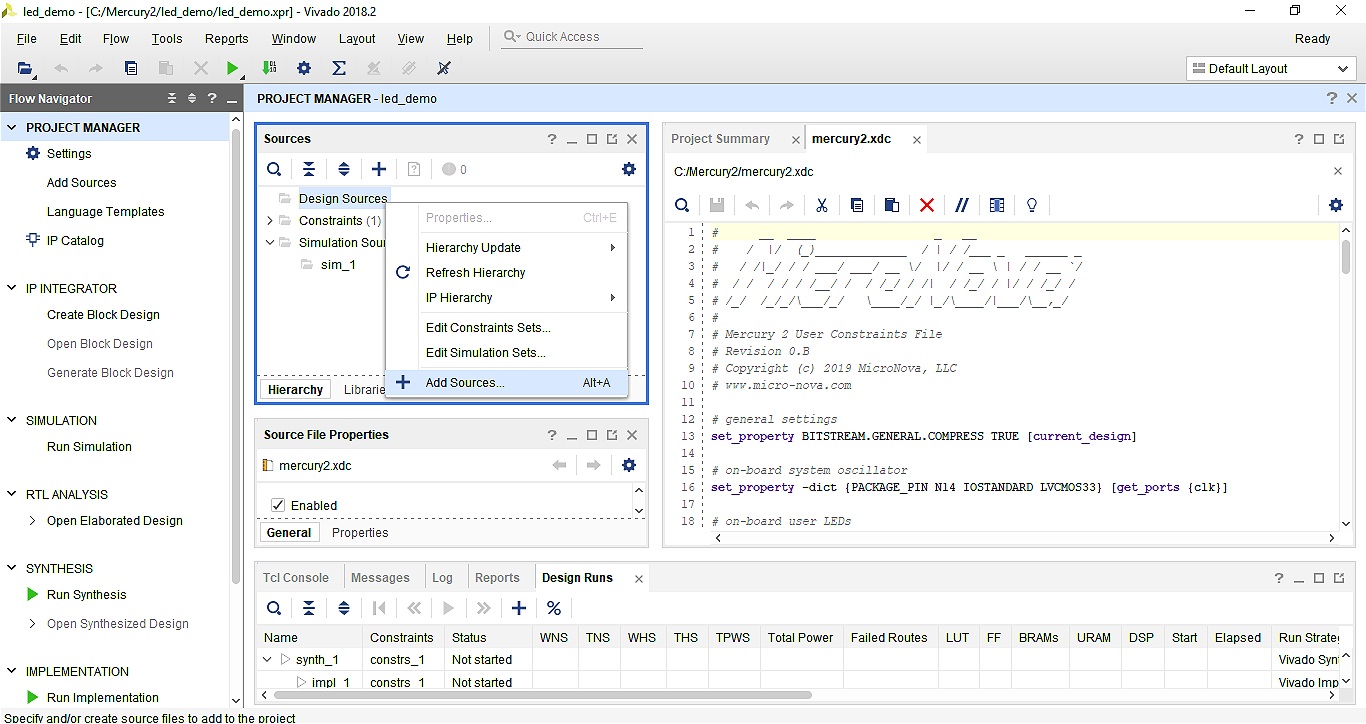
Task: Expand the Constraints folder in Sources tree
Action: (x=270, y=220)
